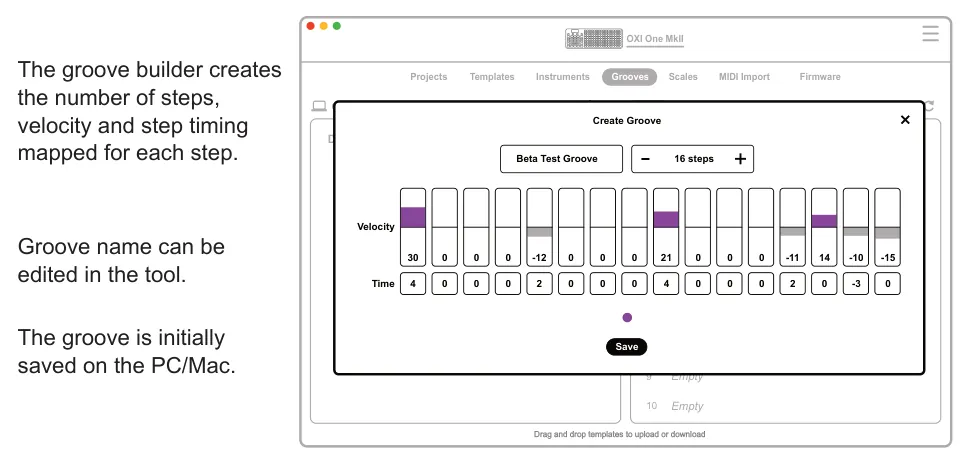Click the purple dot below time row

click(627, 318)
